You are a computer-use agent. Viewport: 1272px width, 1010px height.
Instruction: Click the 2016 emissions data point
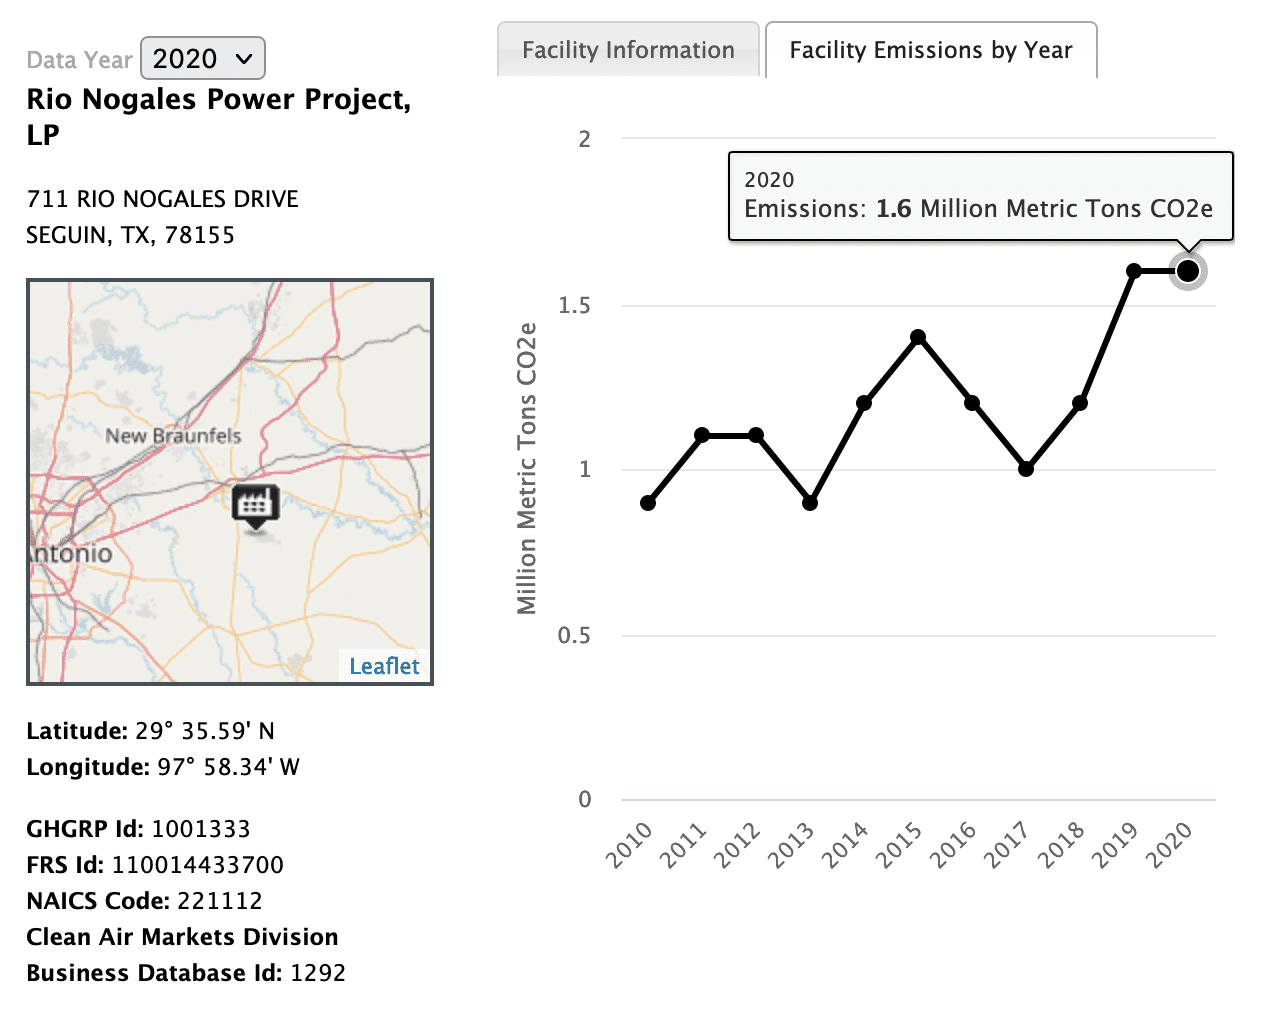[972, 403]
